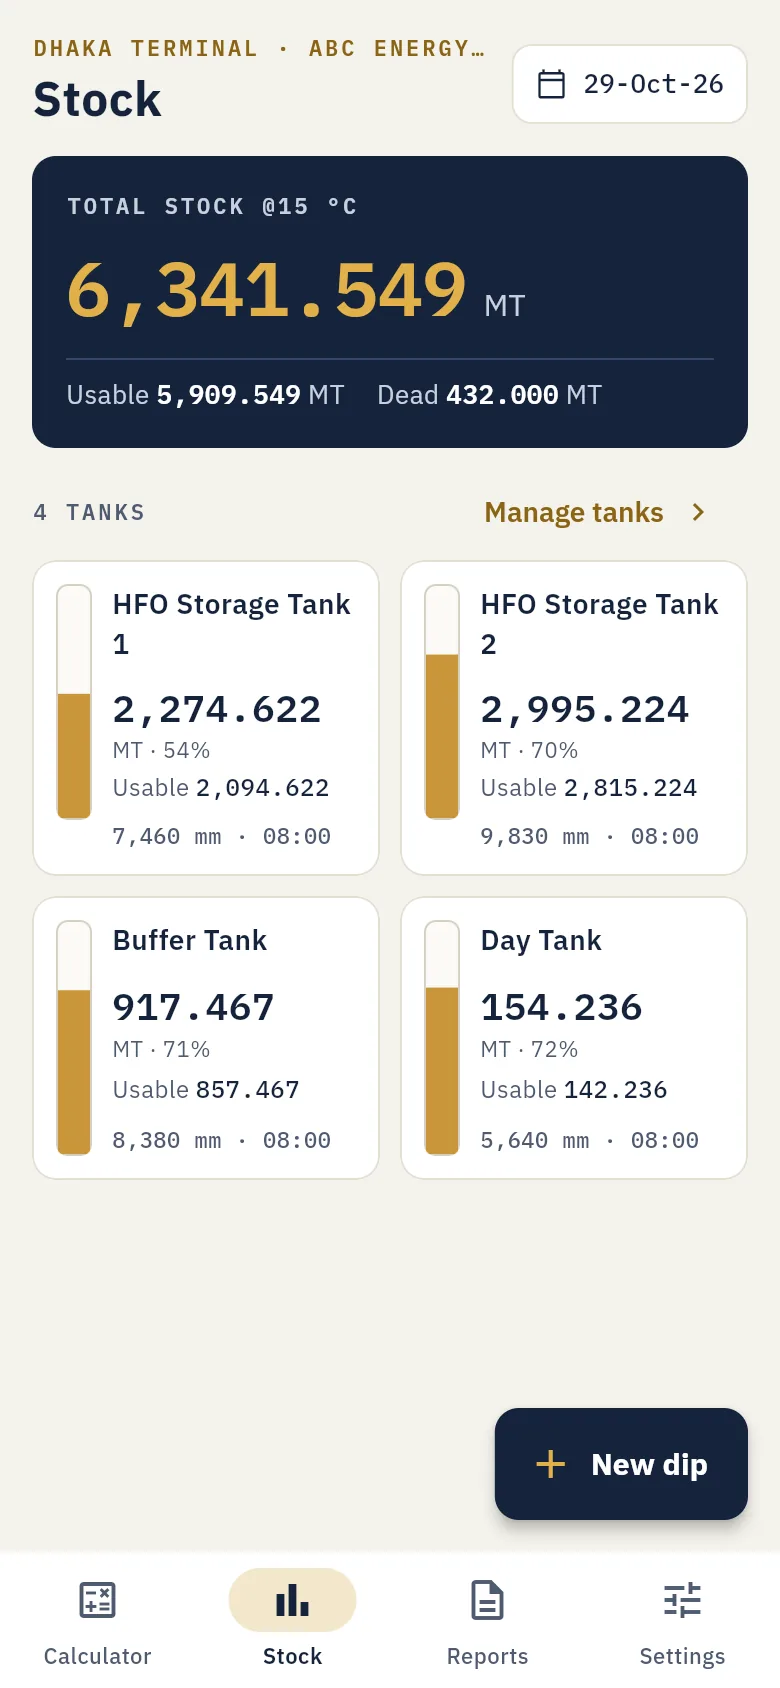Click the Stock page heading
The image size is (780, 1688).
97,100
